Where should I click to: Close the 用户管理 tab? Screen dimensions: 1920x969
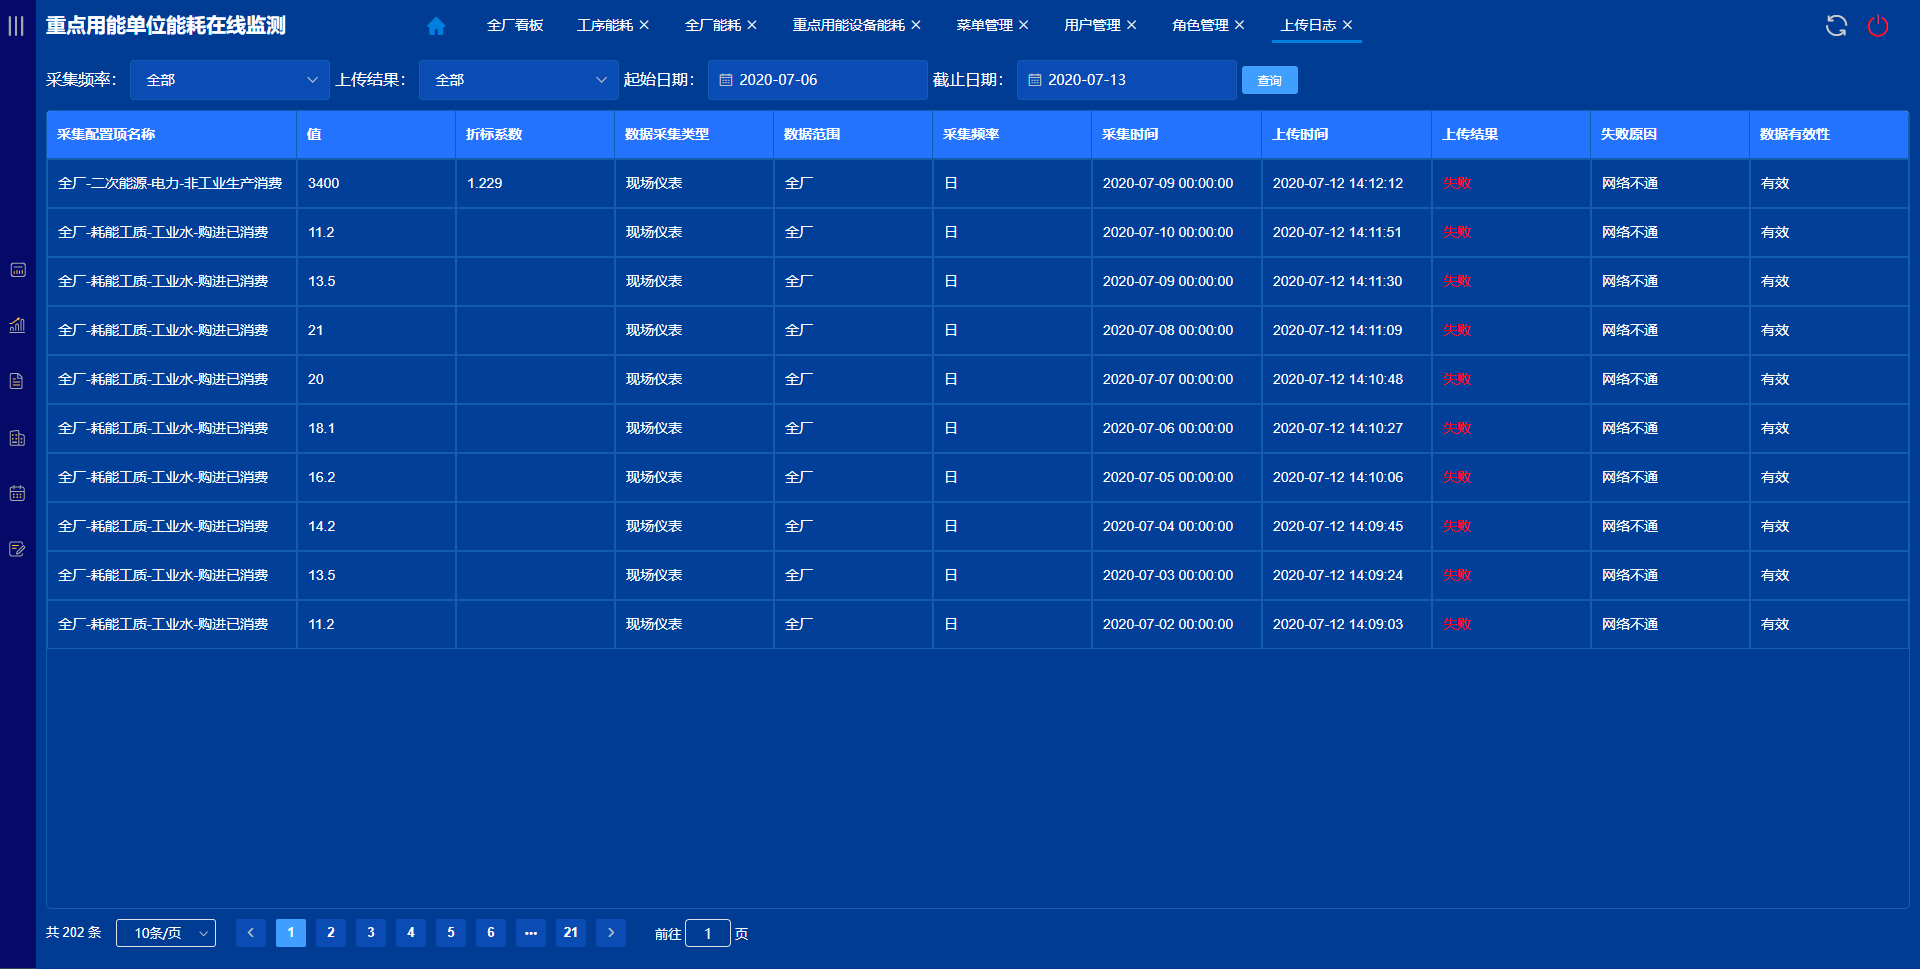point(1132,25)
